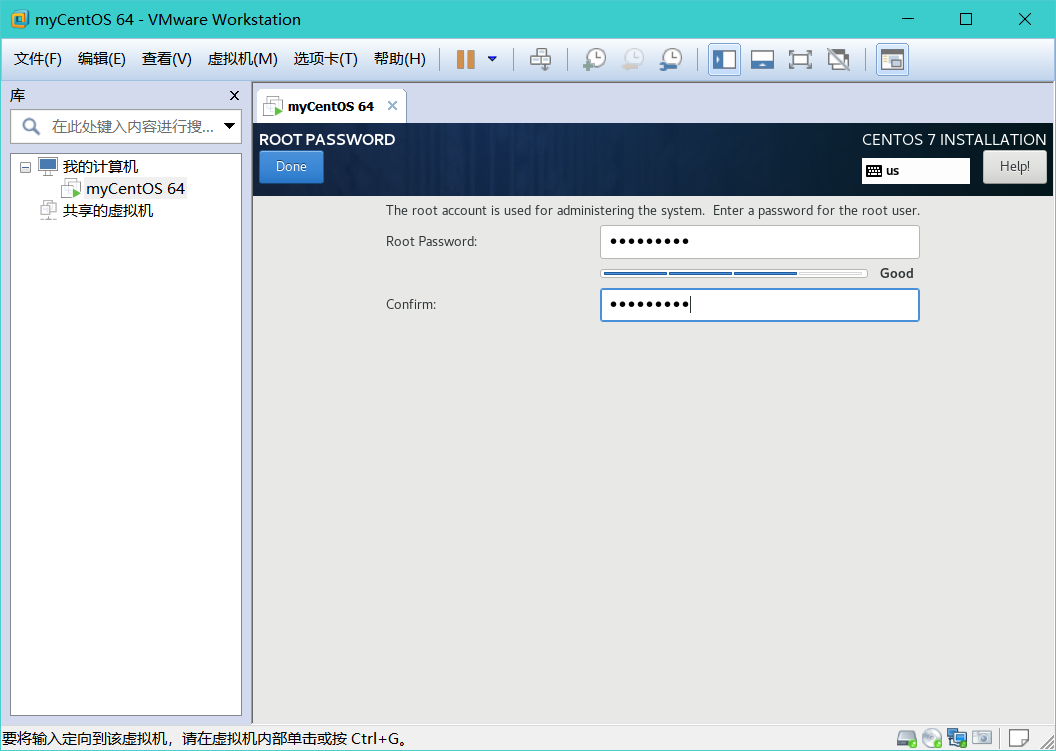This screenshot has height=751, width=1056.
Task: Switch to Unity mode icon
Action: pyautogui.click(x=838, y=59)
